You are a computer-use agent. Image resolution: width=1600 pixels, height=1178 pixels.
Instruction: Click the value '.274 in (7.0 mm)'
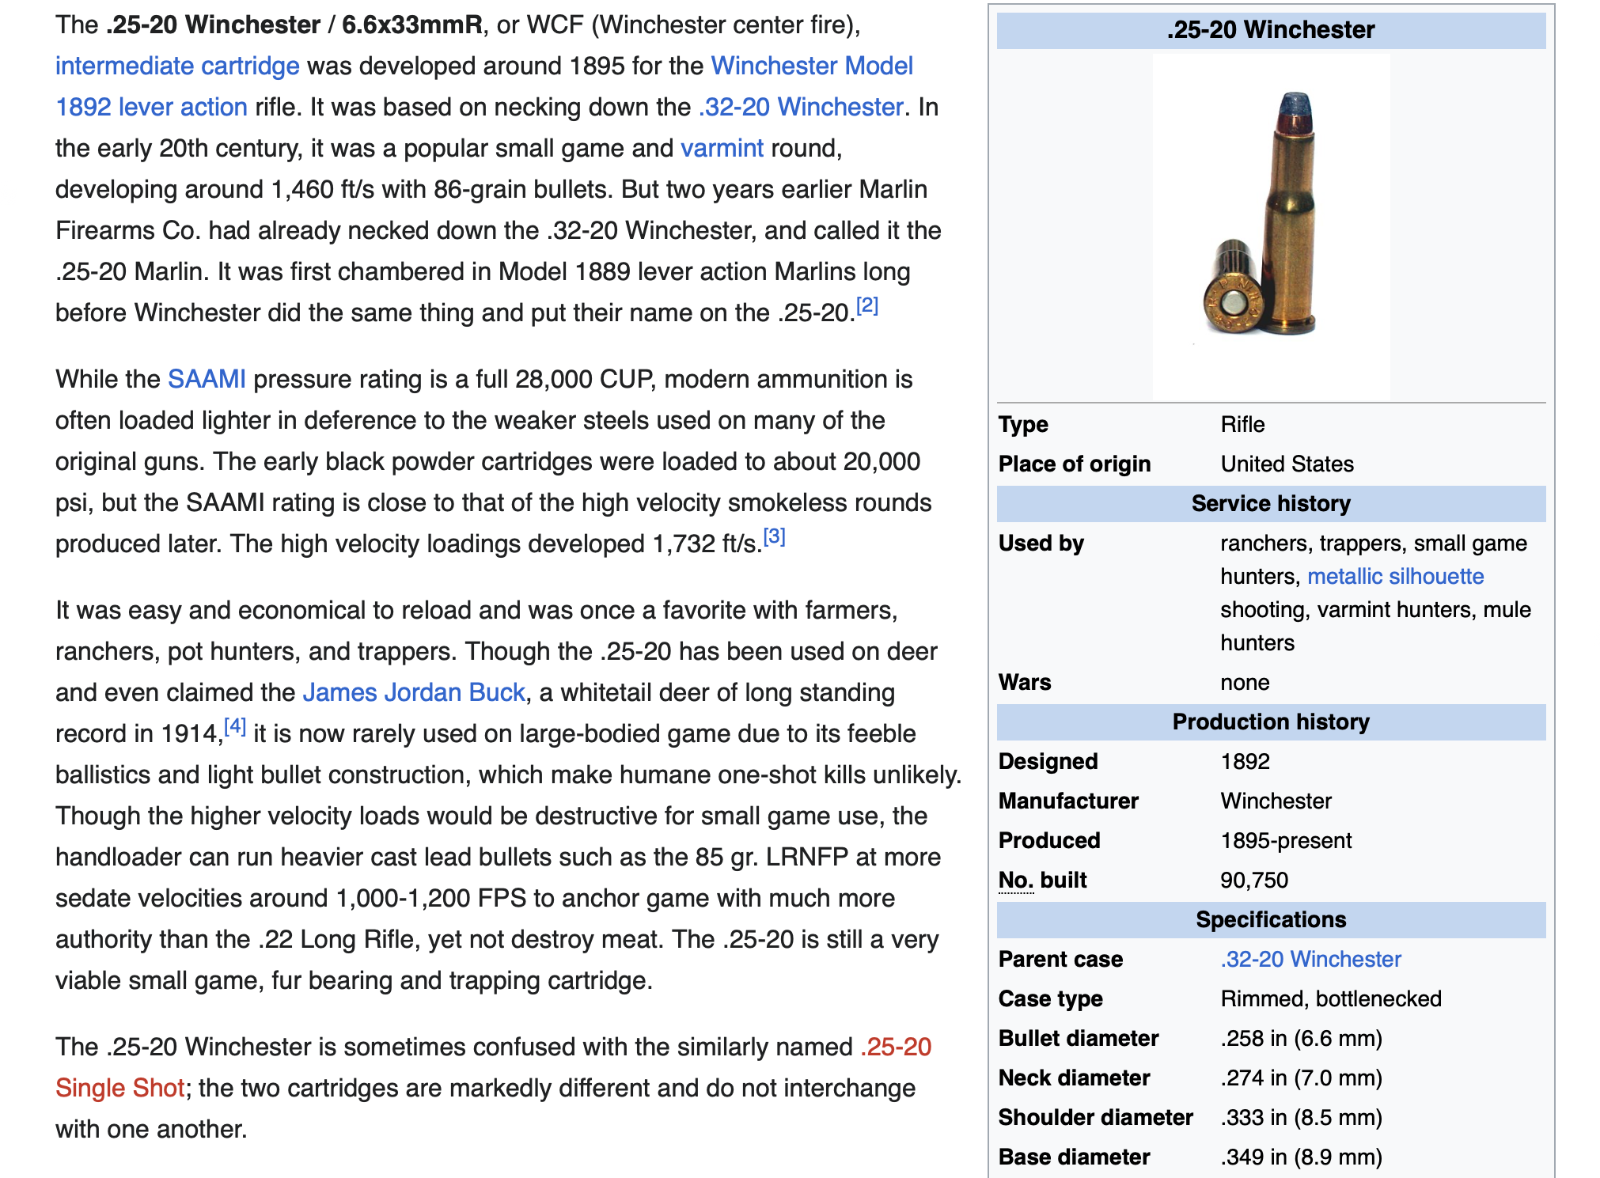(x=1301, y=1078)
